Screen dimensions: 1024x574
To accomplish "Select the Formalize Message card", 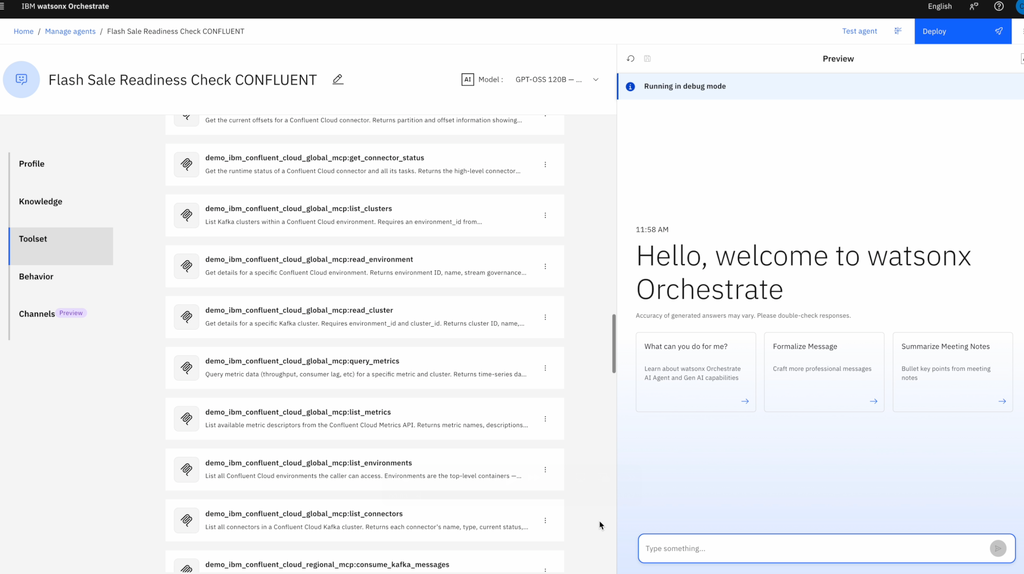I will point(824,372).
